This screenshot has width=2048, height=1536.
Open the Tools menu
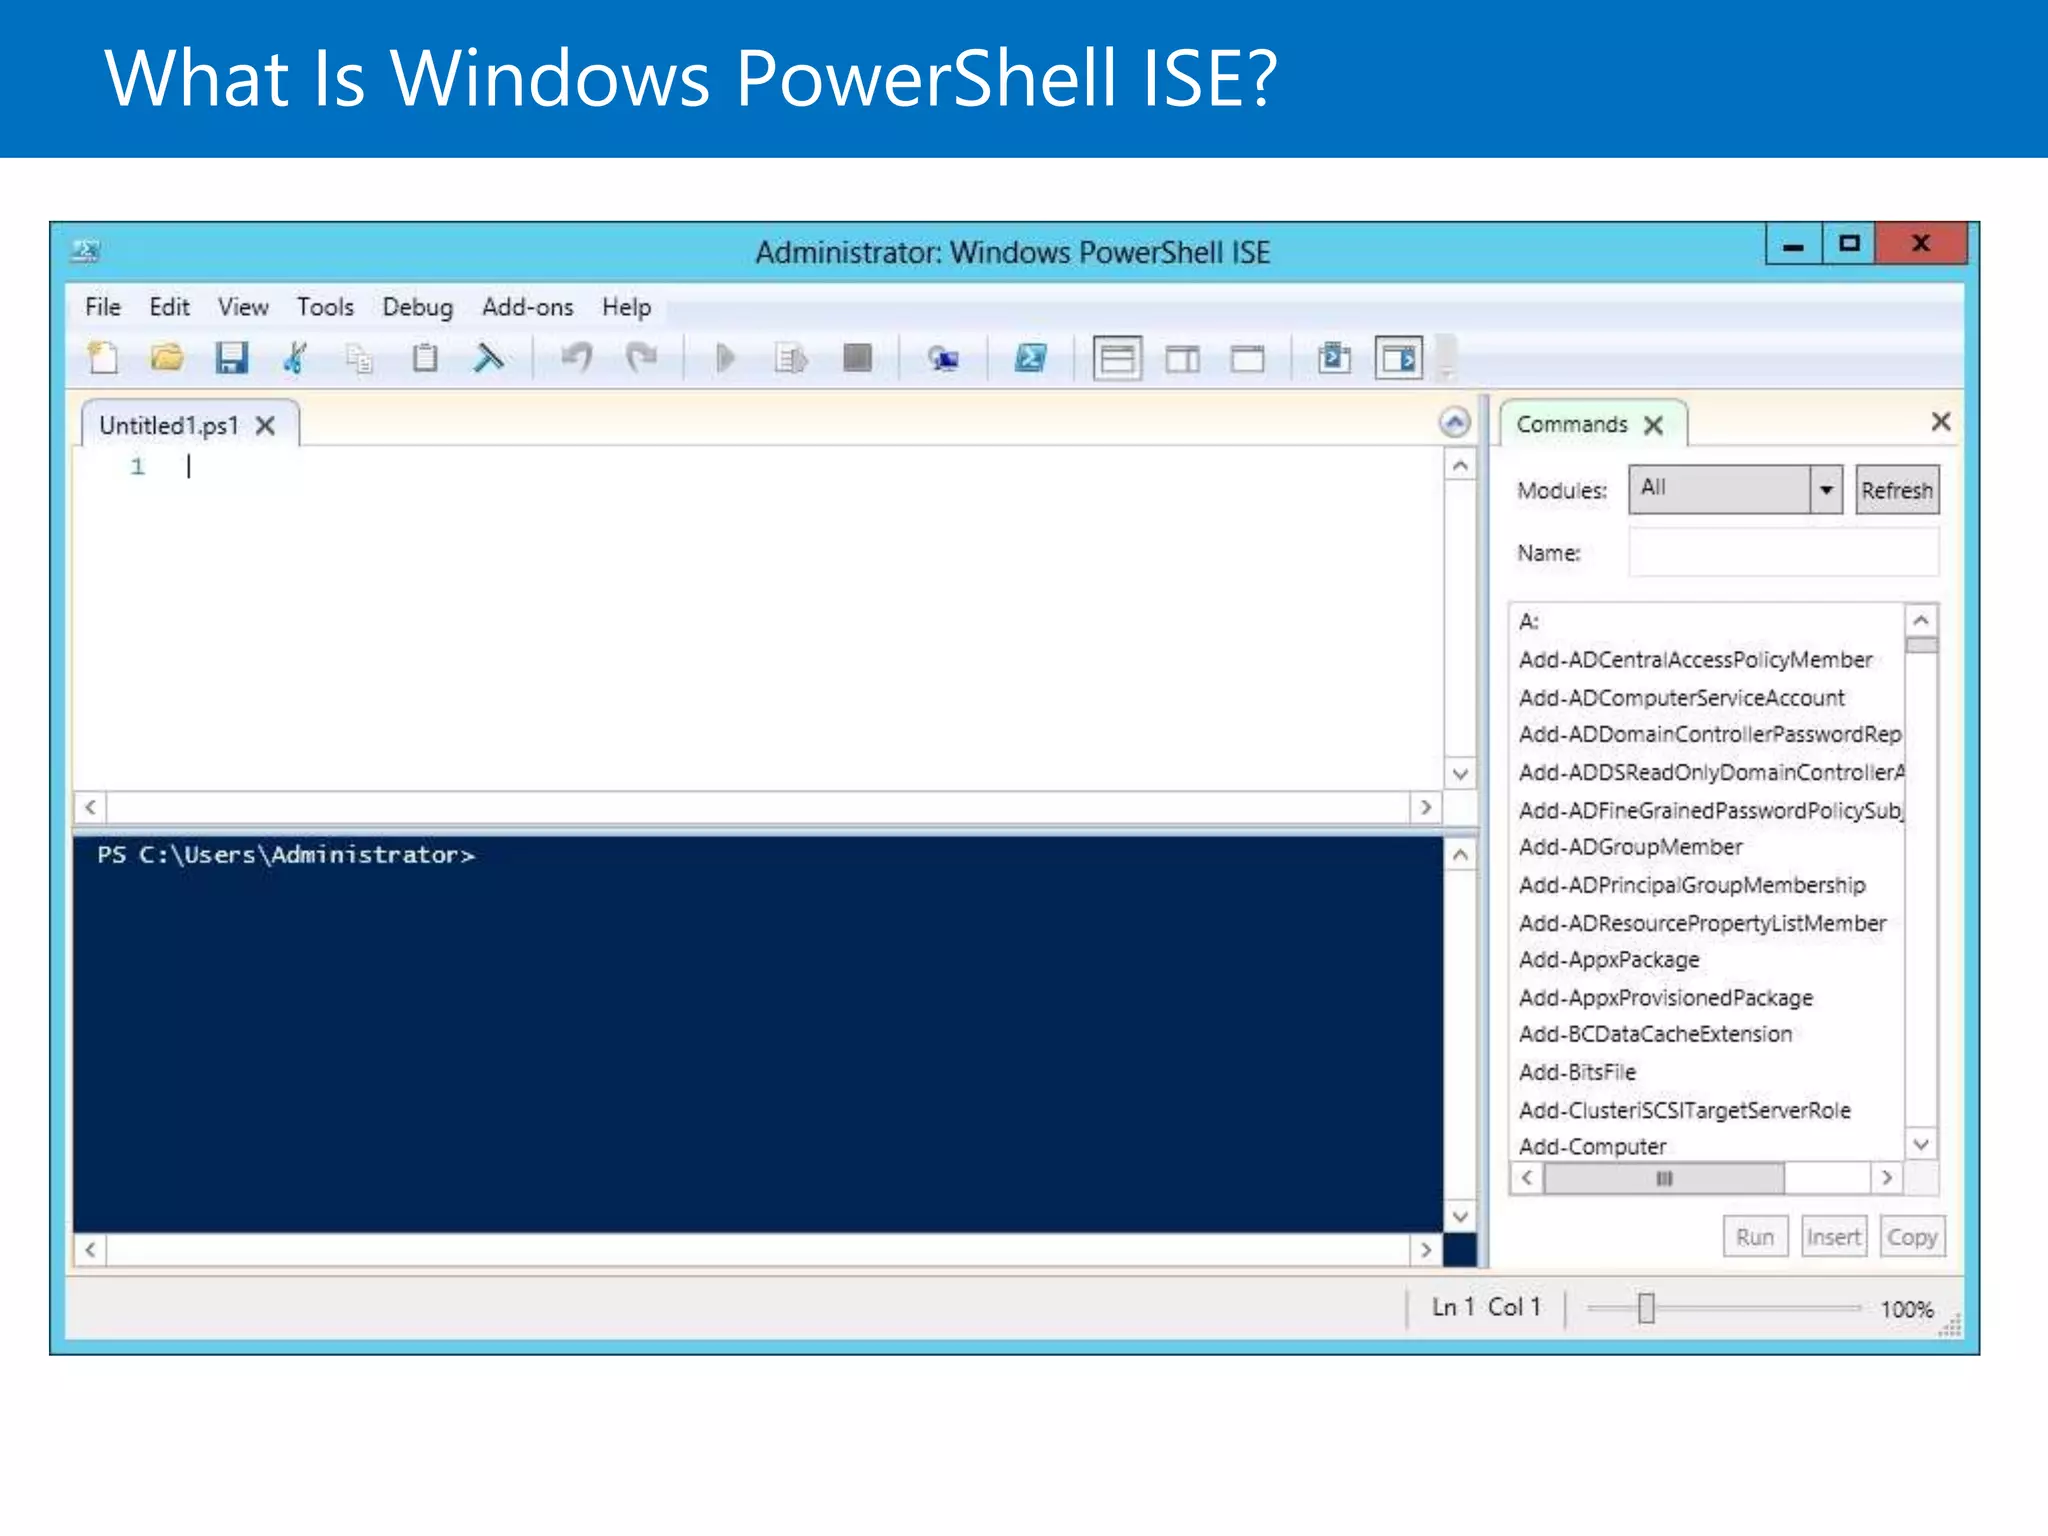325,307
